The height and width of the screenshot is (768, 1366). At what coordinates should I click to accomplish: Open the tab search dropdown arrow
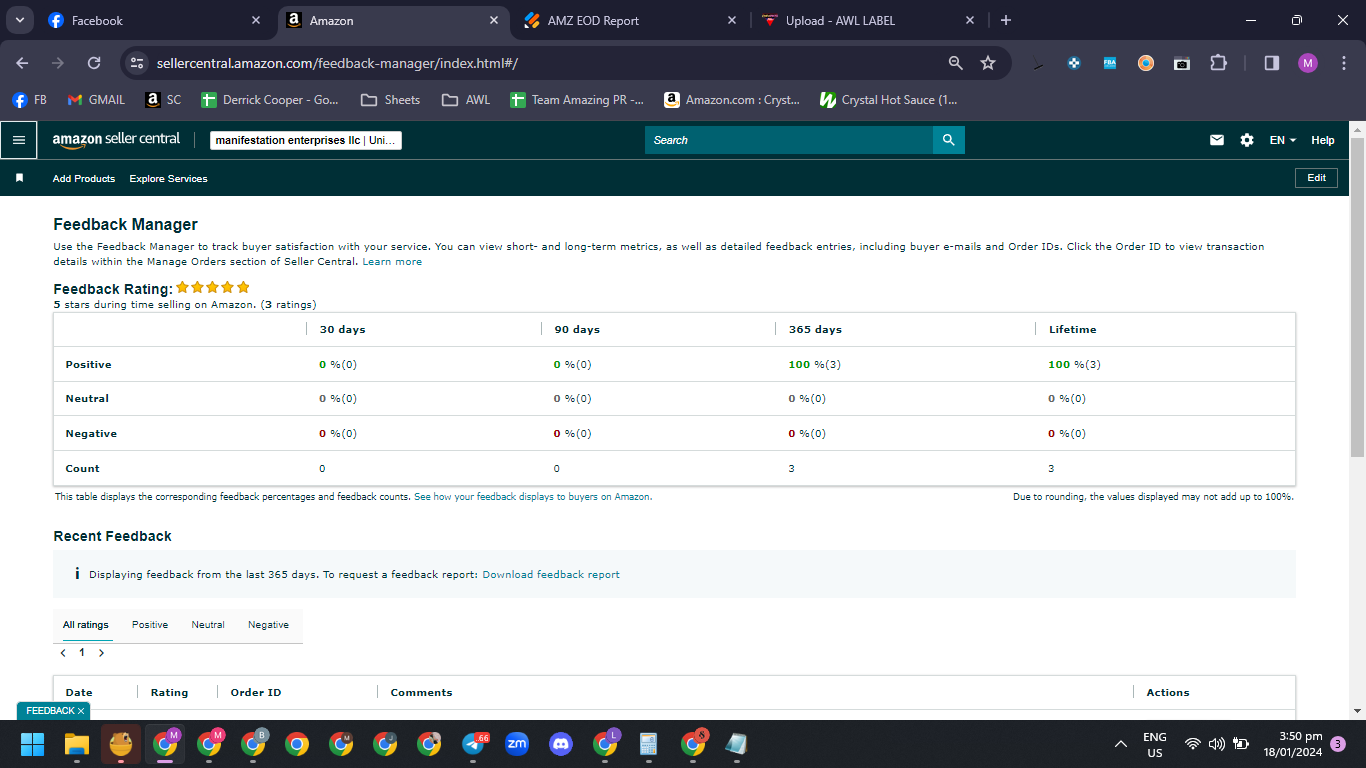coord(19,20)
